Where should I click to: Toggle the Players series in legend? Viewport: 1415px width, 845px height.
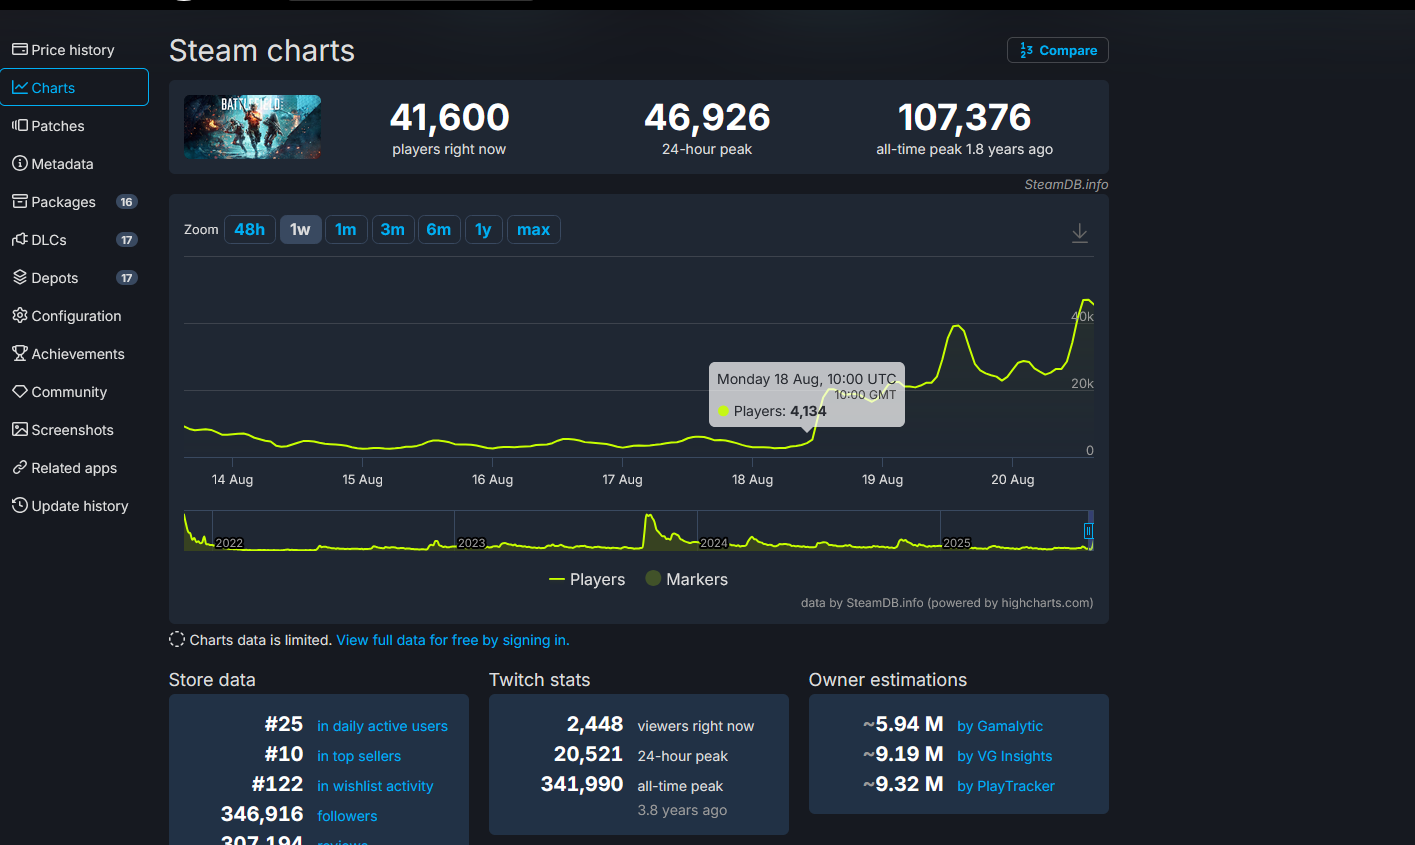(x=587, y=579)
